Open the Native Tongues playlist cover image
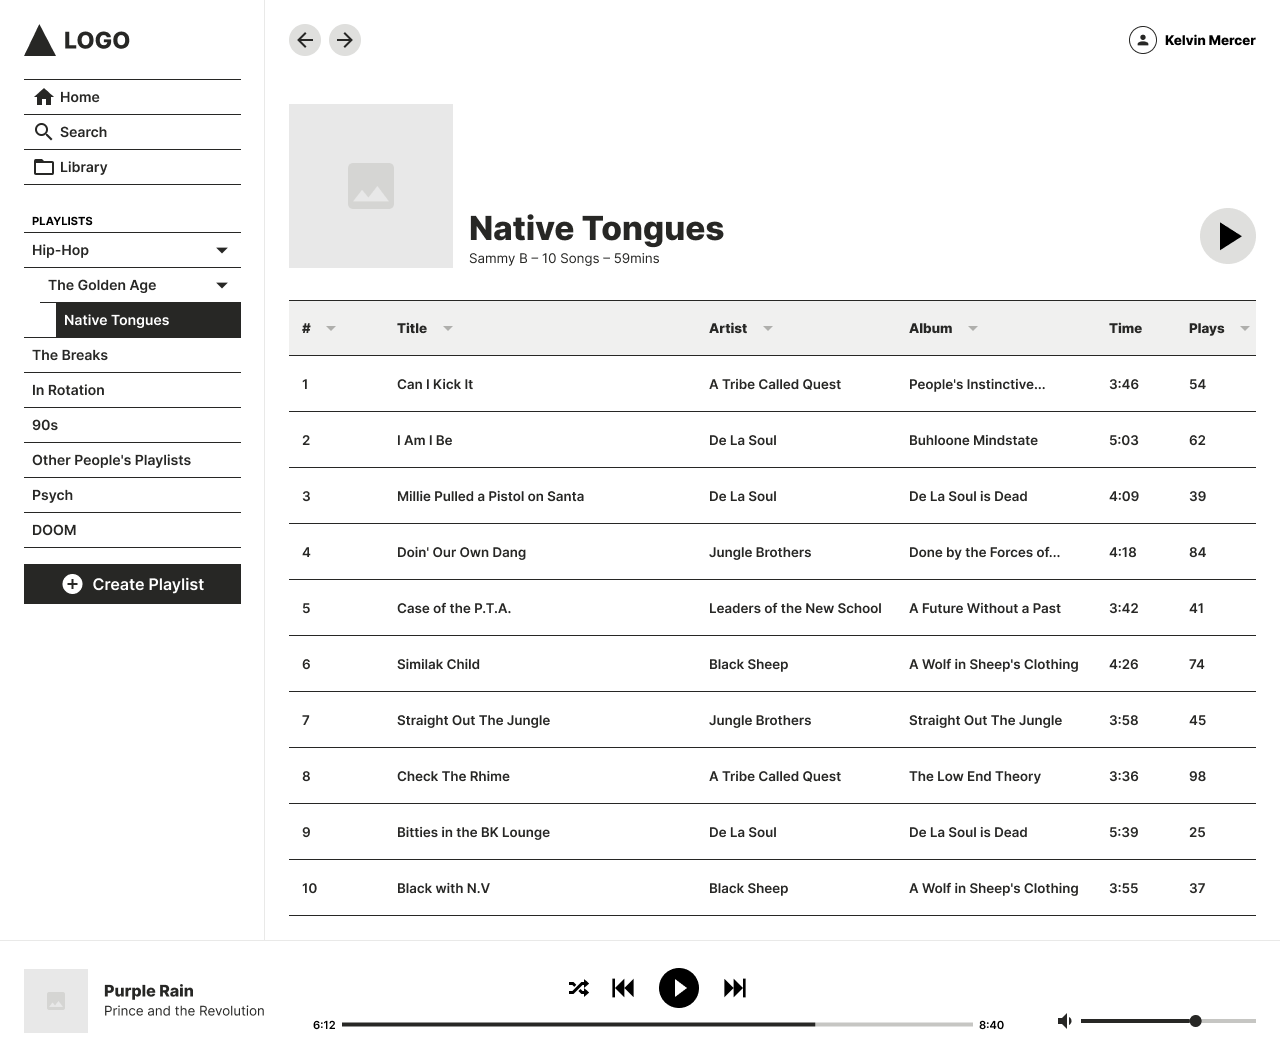Viewport: 1280px width, 1057px height. (371, 186)
